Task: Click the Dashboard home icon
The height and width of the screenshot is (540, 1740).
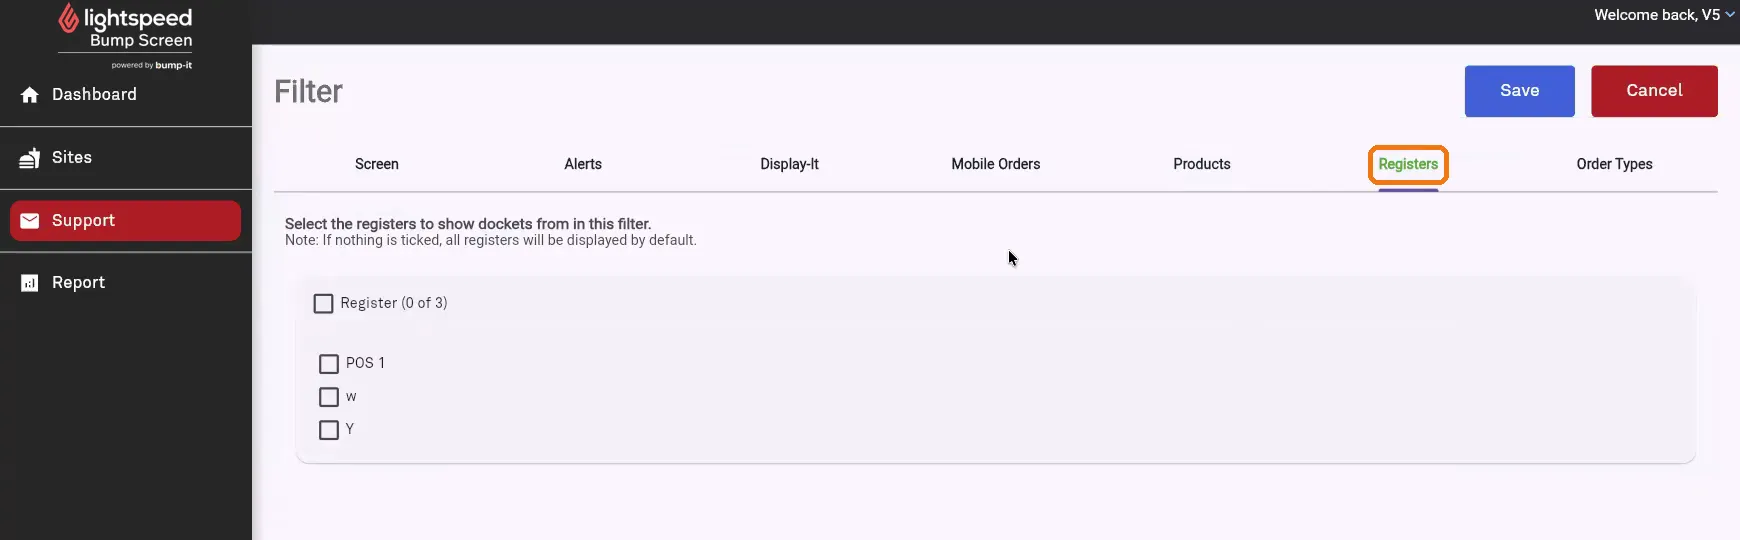Action: coord(30,95)
